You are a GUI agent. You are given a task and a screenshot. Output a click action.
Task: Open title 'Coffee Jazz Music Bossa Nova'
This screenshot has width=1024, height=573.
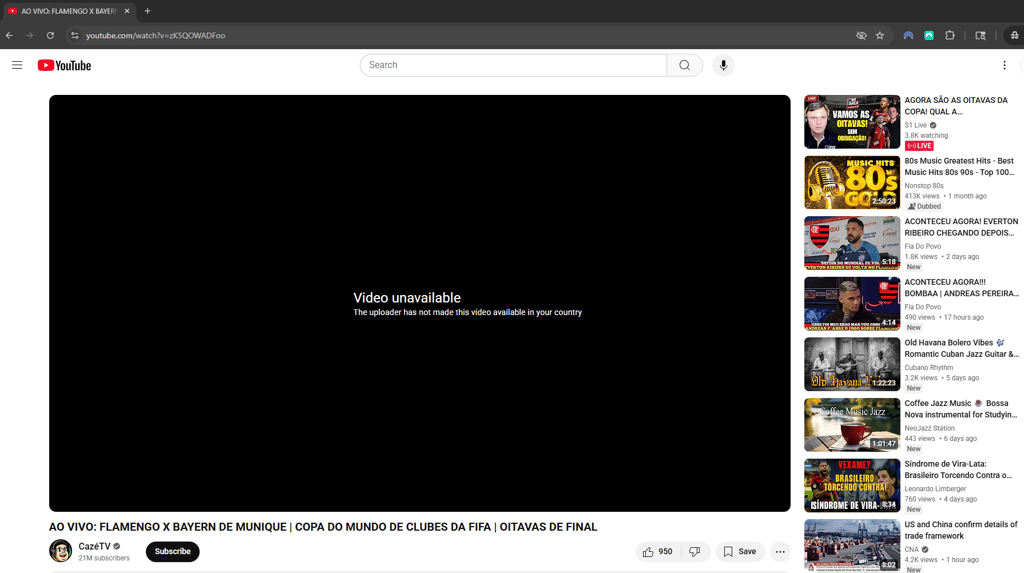tap(961, 409)
